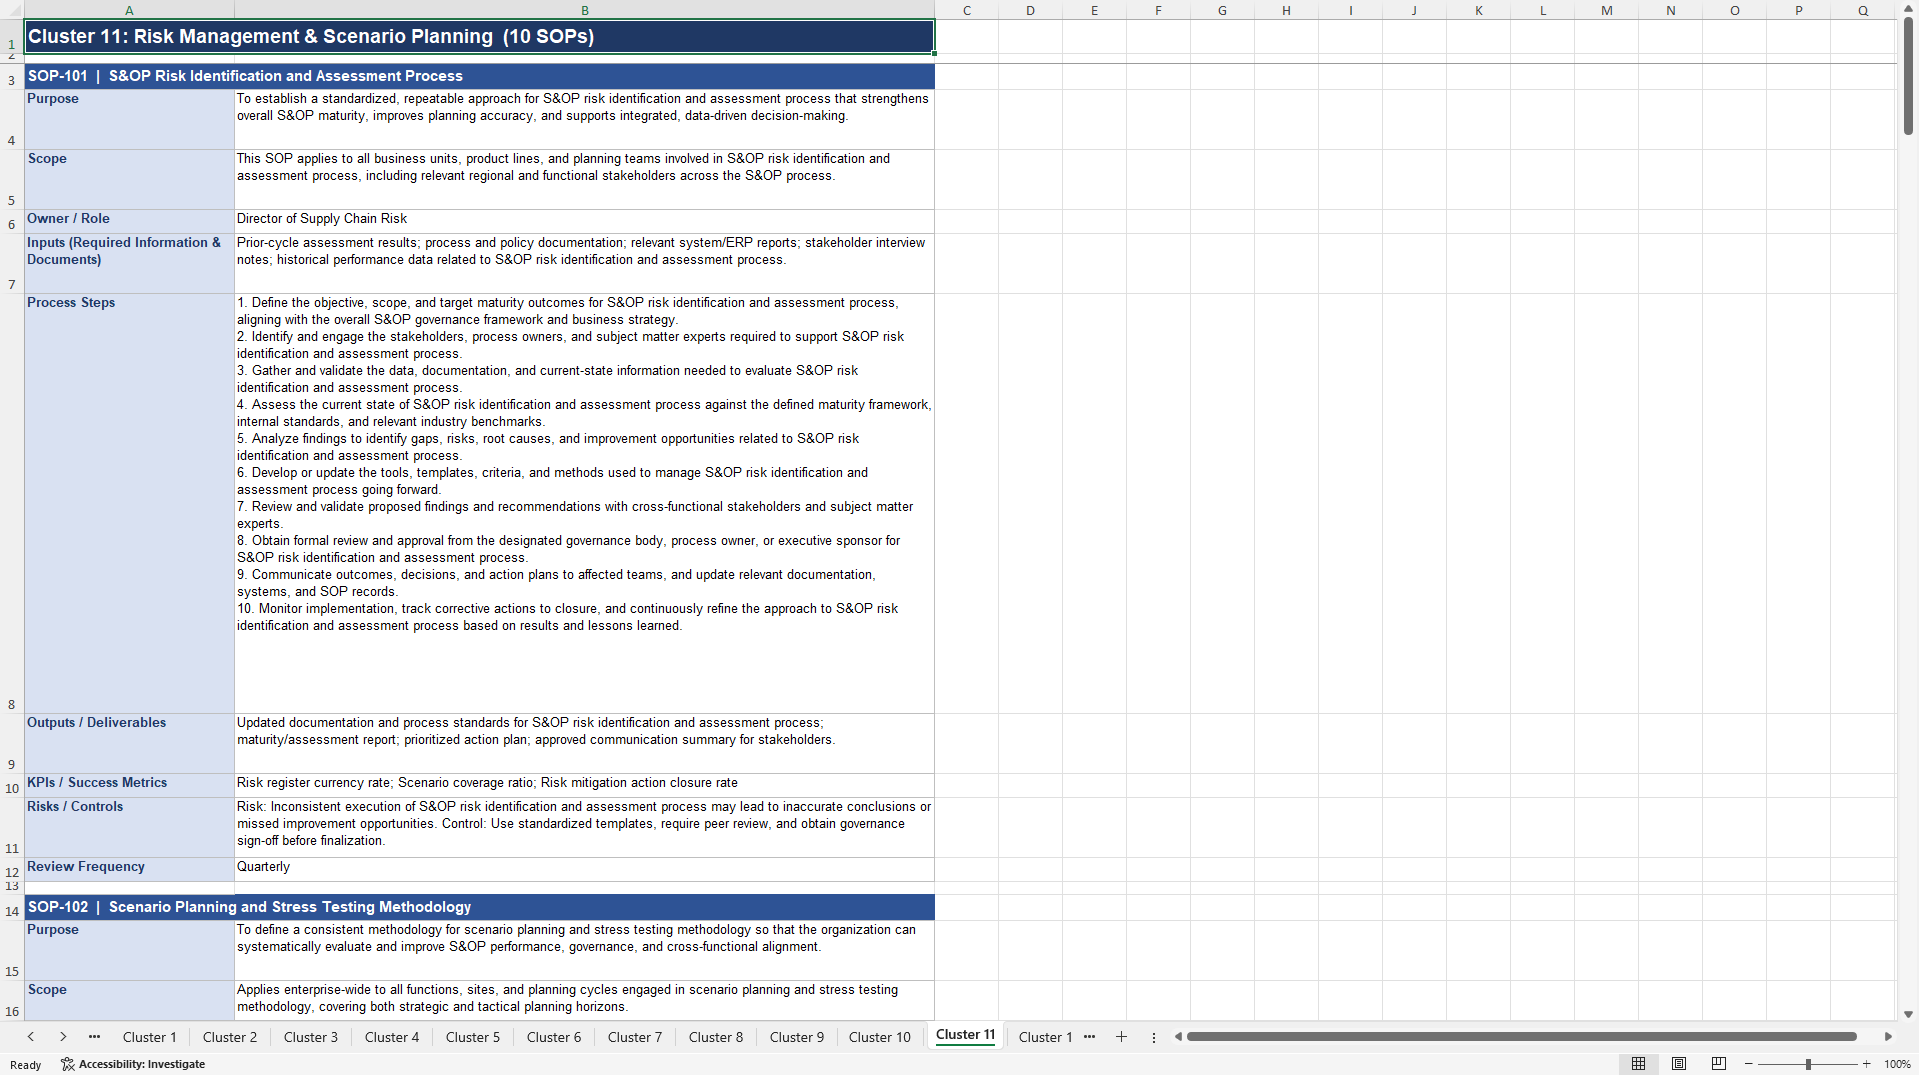Switch to Normal view
The width and height of the screenshot is (1919, 1075).
click(x=1638, y=1064)
